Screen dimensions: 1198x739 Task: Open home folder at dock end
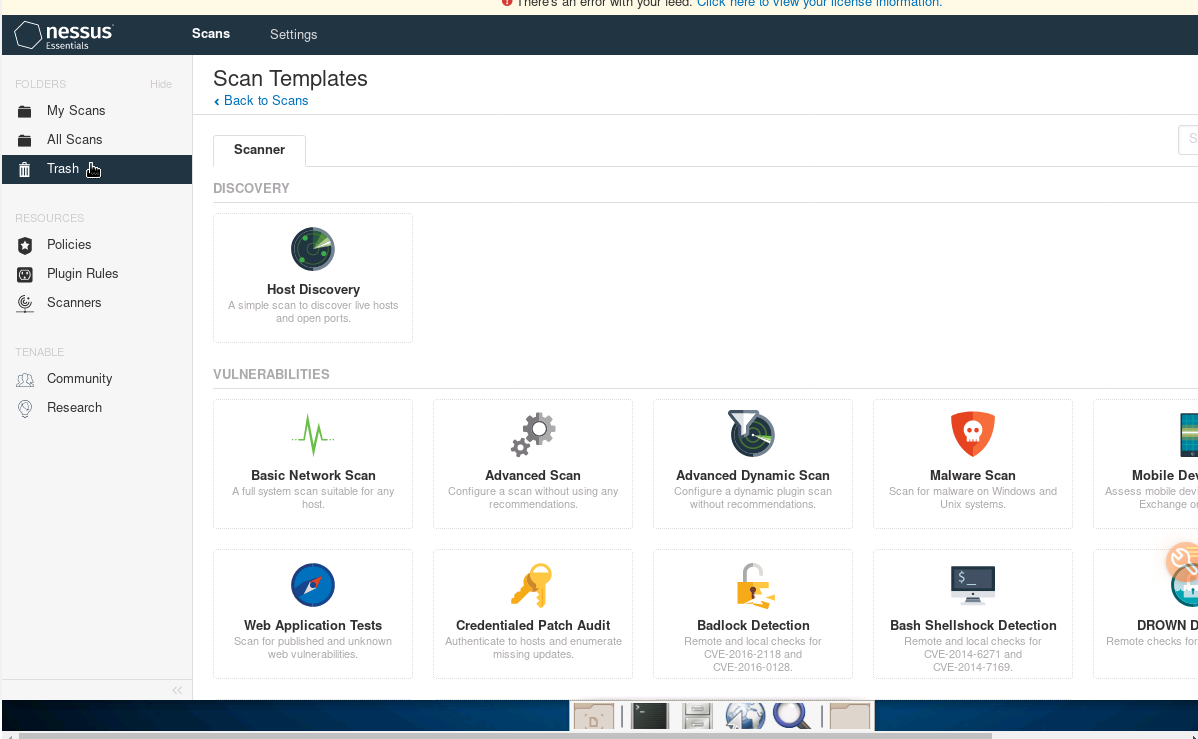pos(850,717)
